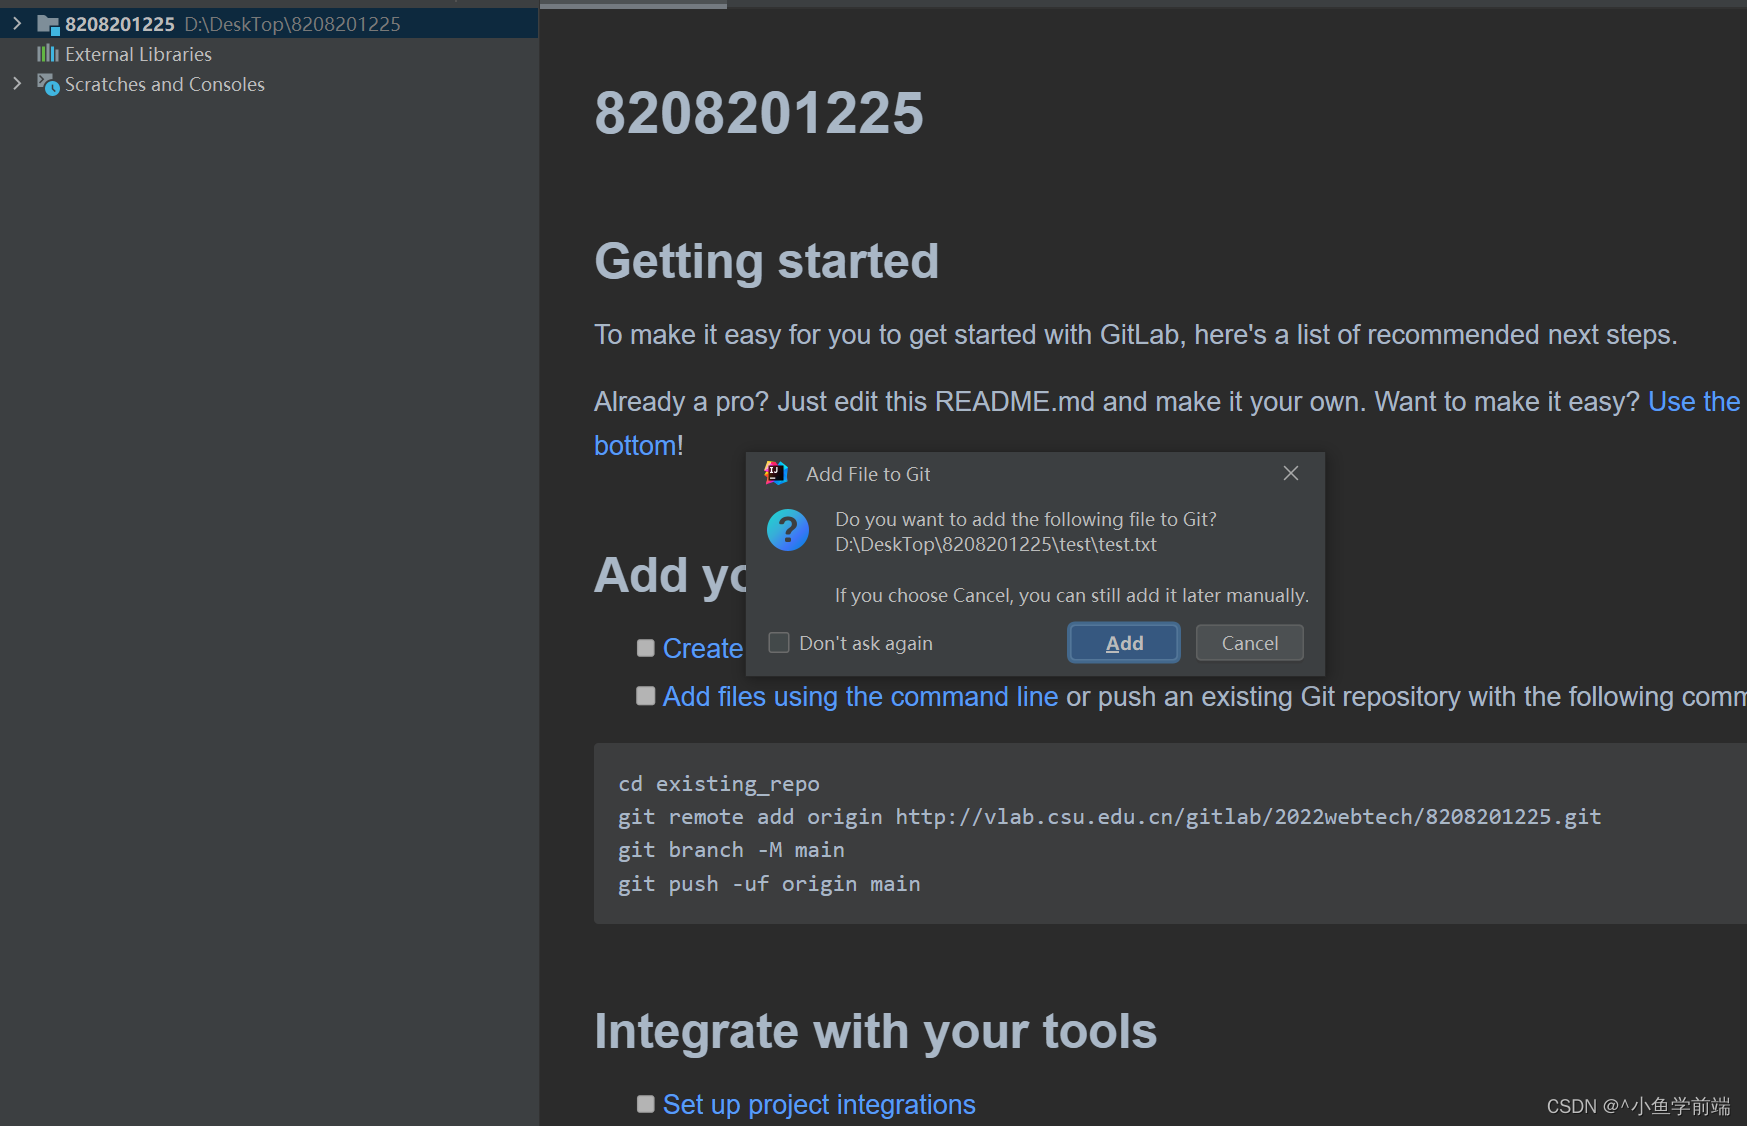Click the IntelliJ logo in dialog title
This screenshot has height=1126, width=1747.
(776, 473)
